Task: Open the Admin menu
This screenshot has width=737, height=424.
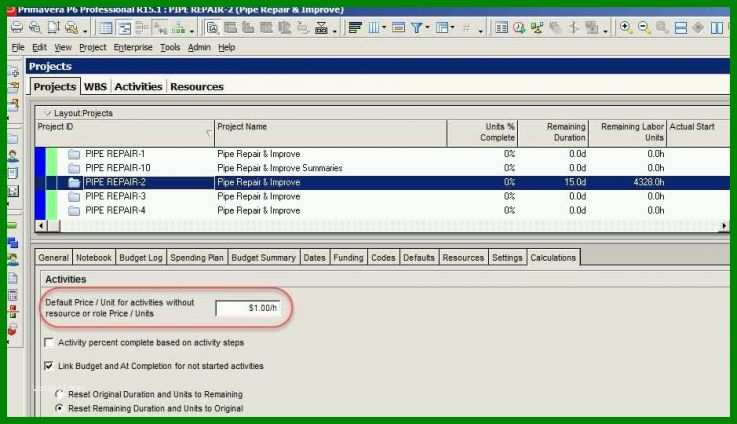Action: [x=199, y=47]
